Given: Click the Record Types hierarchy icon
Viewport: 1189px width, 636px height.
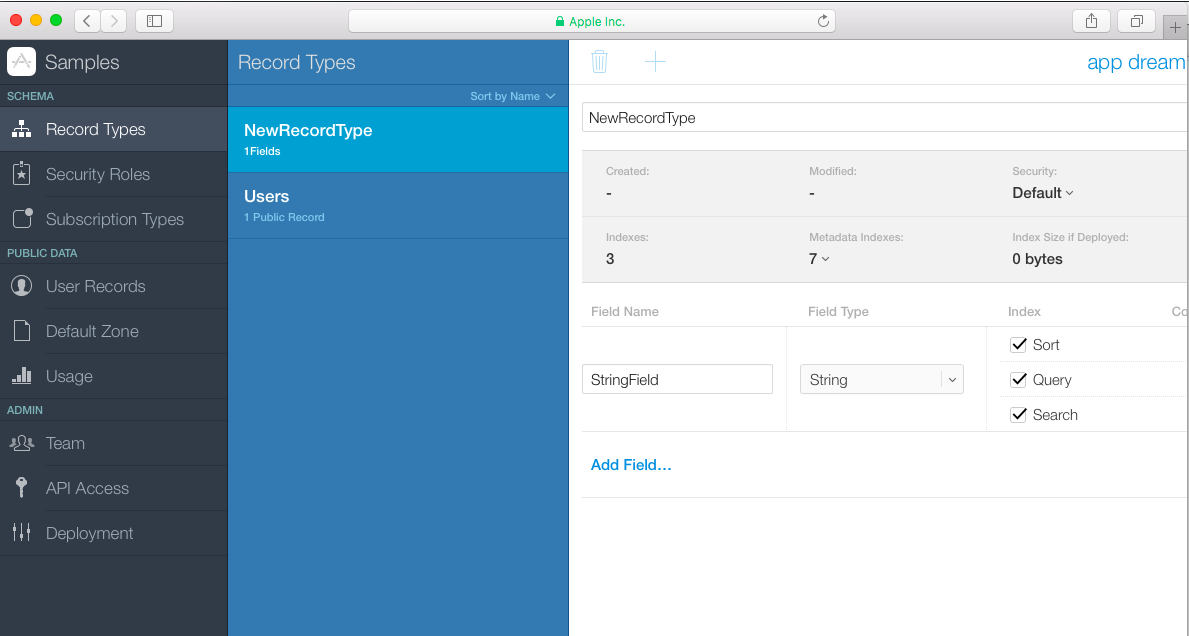Looking at the screenshot, I should pos(21,129).
